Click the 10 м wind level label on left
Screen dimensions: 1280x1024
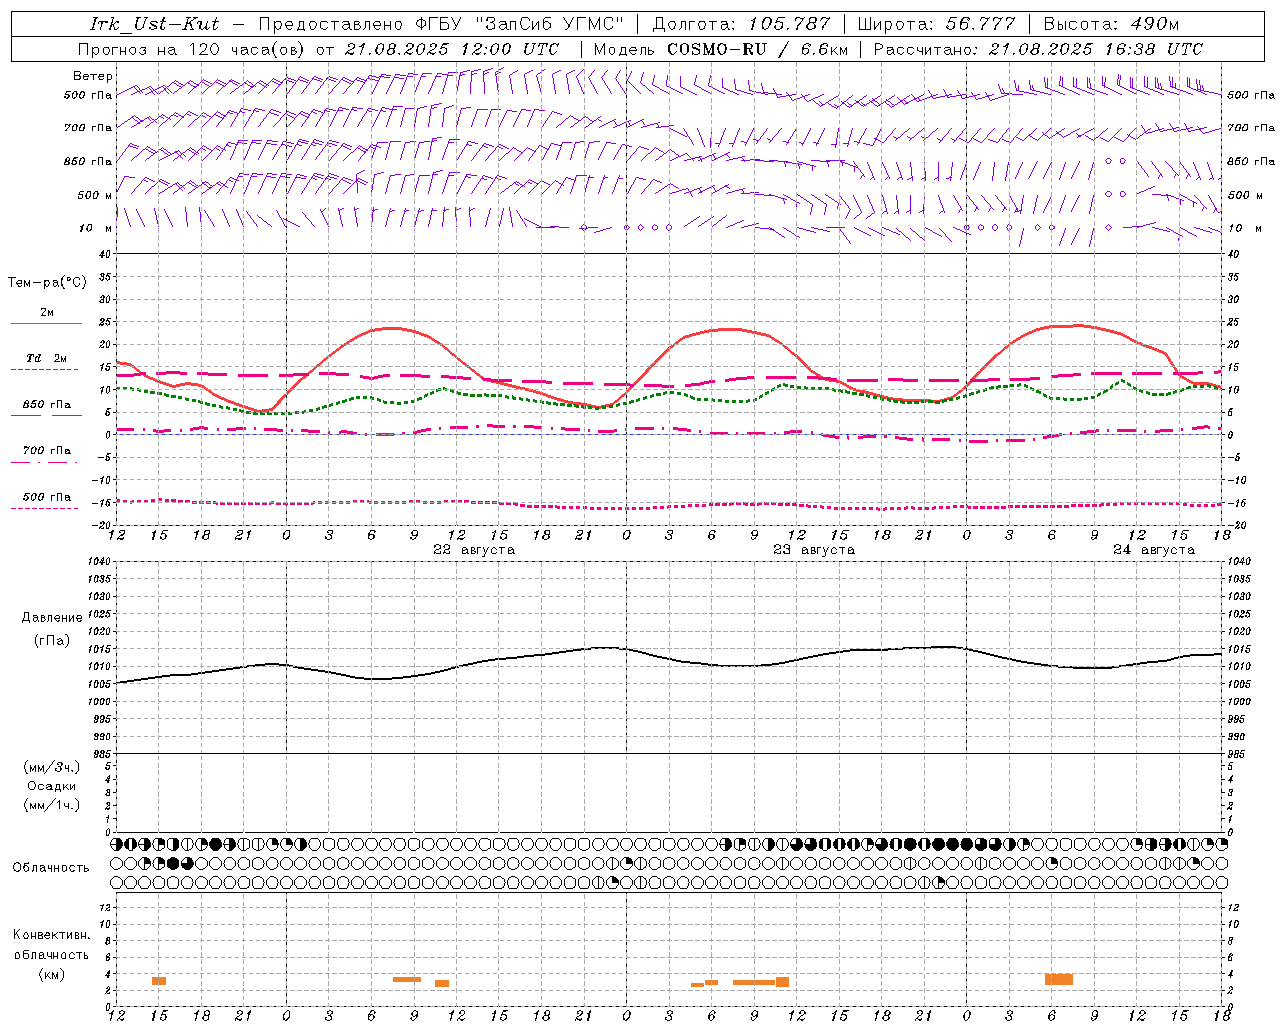[x=96, y=228]
